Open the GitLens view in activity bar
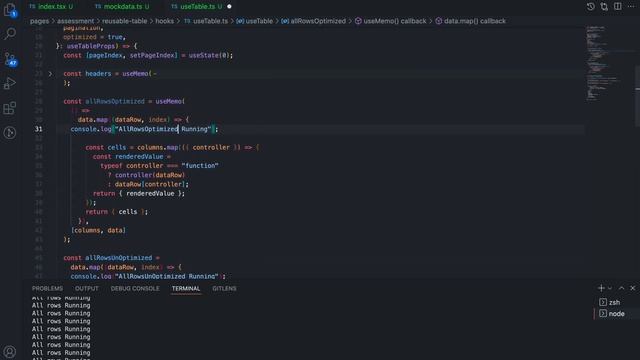 [x=10, y=133]
